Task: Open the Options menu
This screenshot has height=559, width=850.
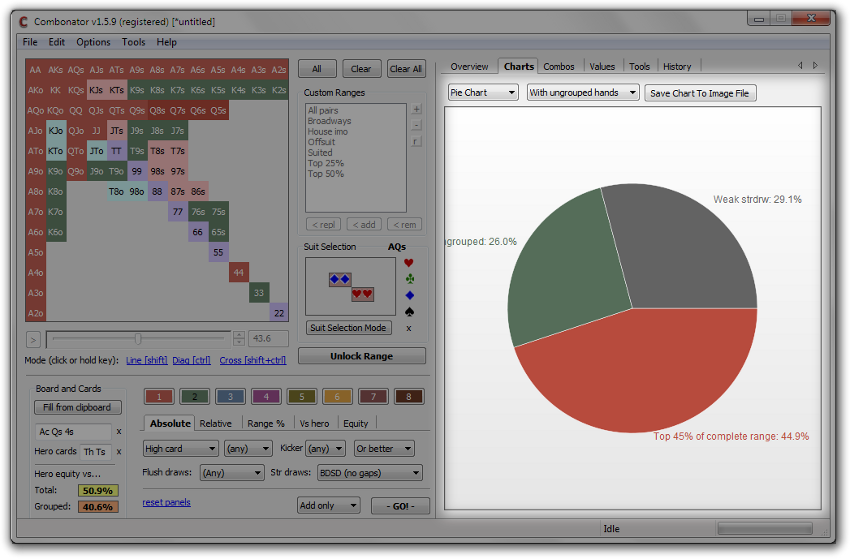Action: [x=93, y=42]
